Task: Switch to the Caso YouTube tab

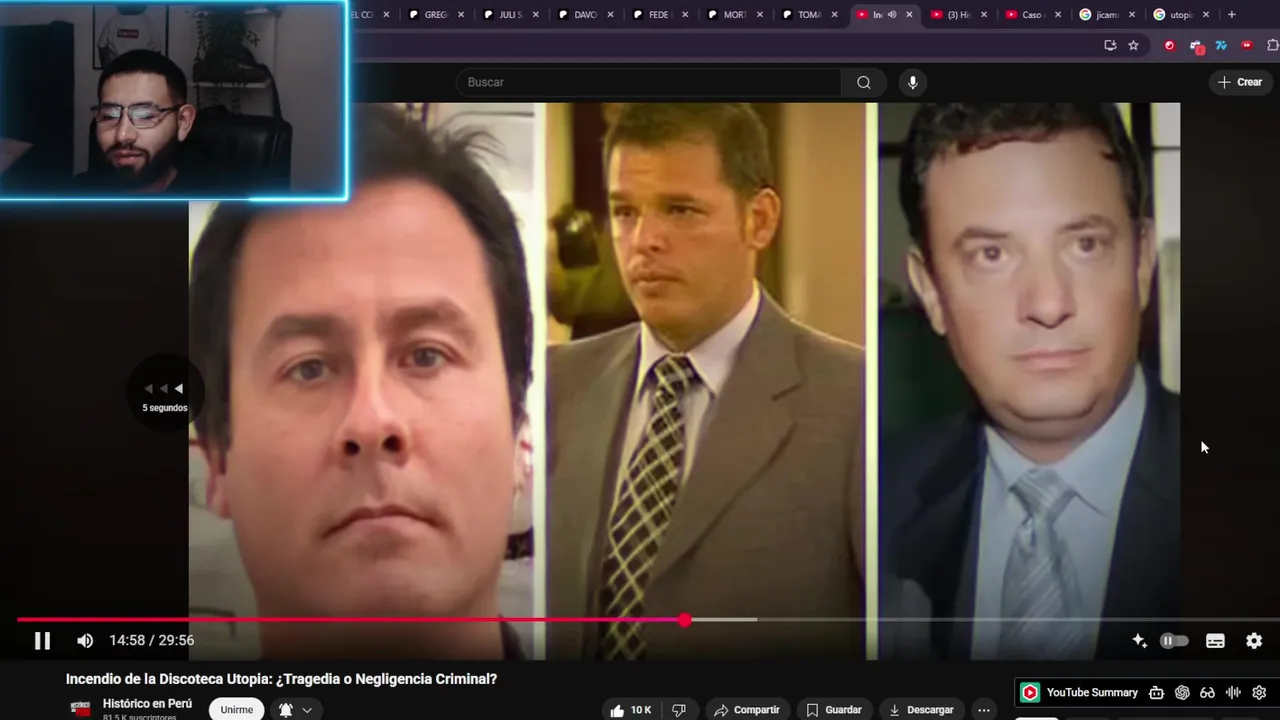Action: coord(1032,15)
